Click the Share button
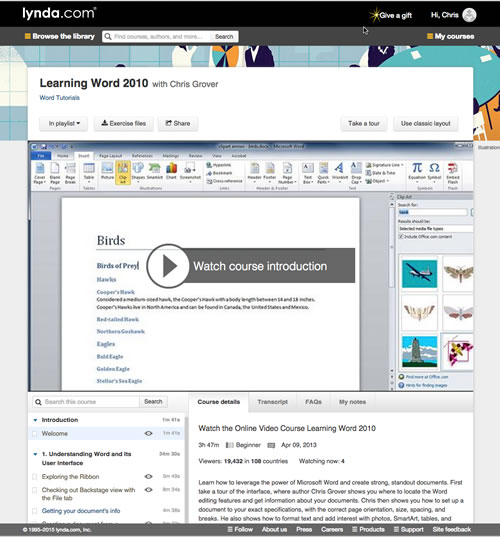Image resolution: width=500 pixels, height=537 pixels. [x=178, y=123]
